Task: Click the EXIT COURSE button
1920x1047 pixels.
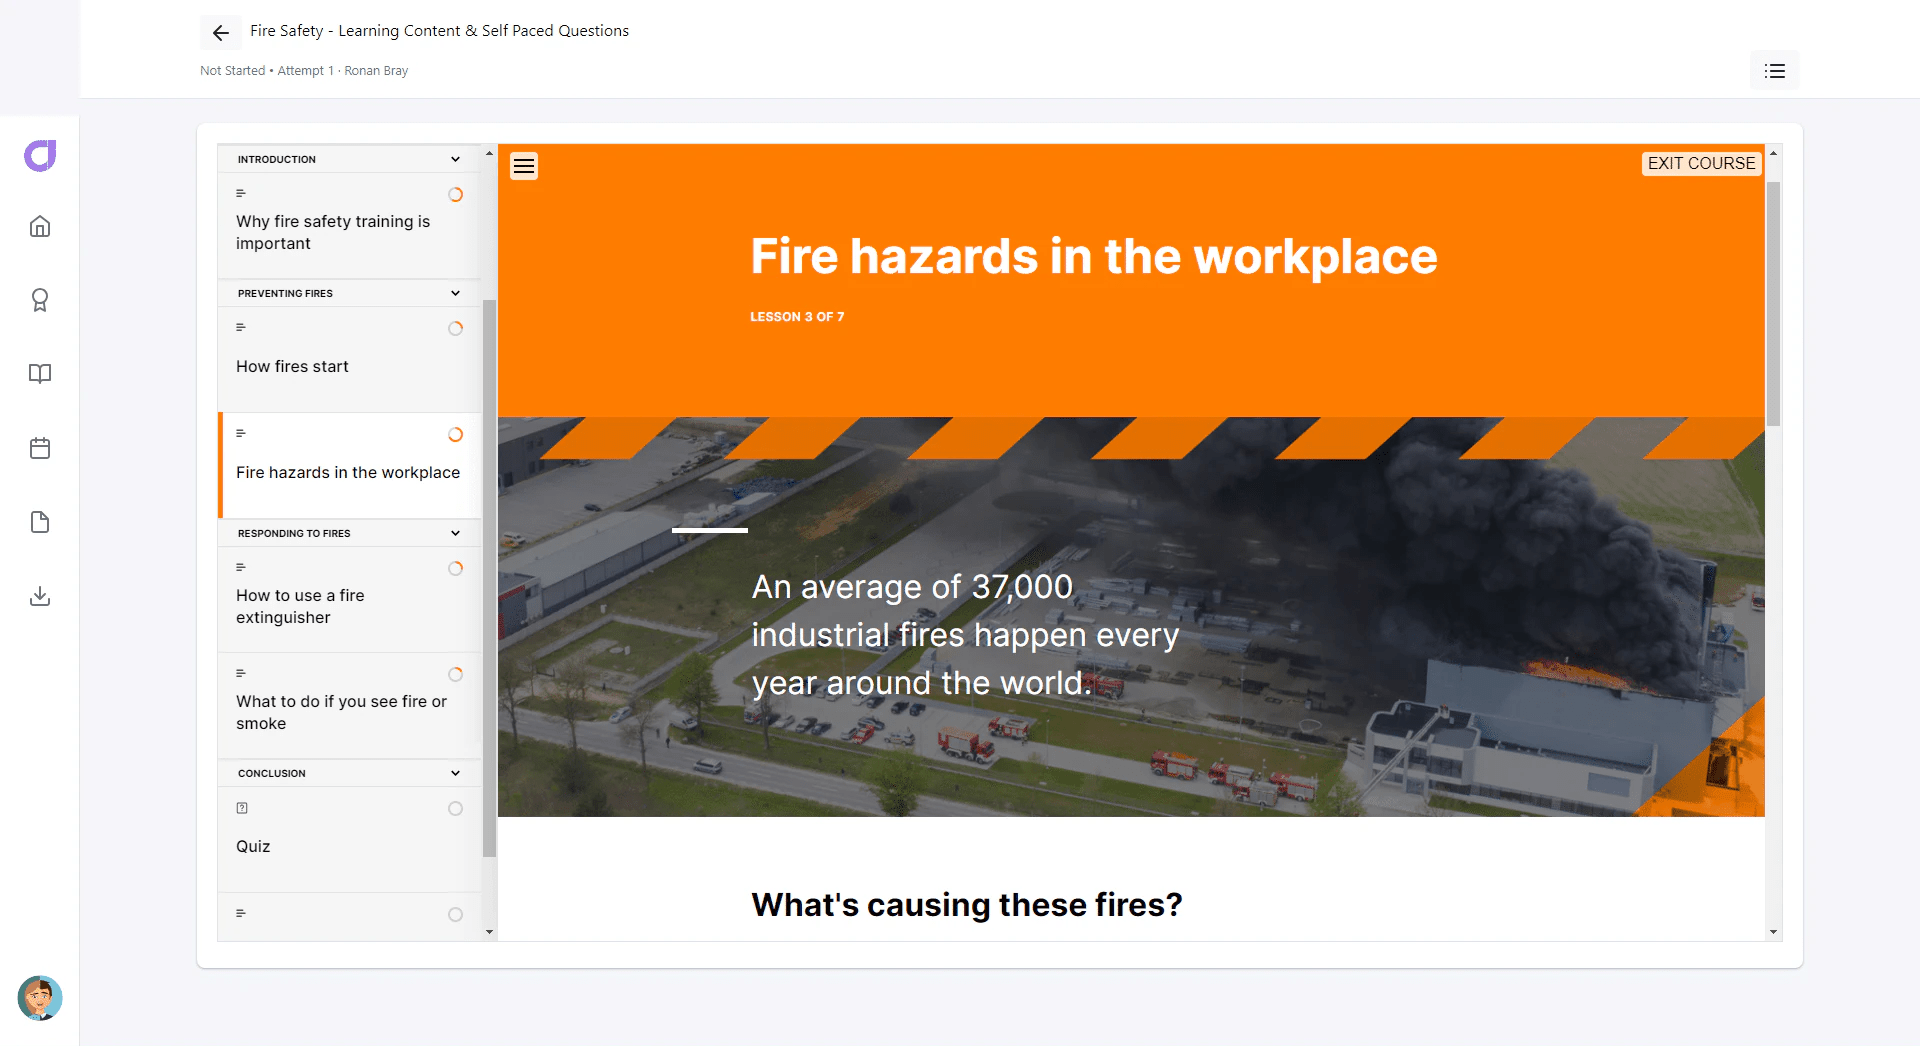Action: tap(1701, 162)
